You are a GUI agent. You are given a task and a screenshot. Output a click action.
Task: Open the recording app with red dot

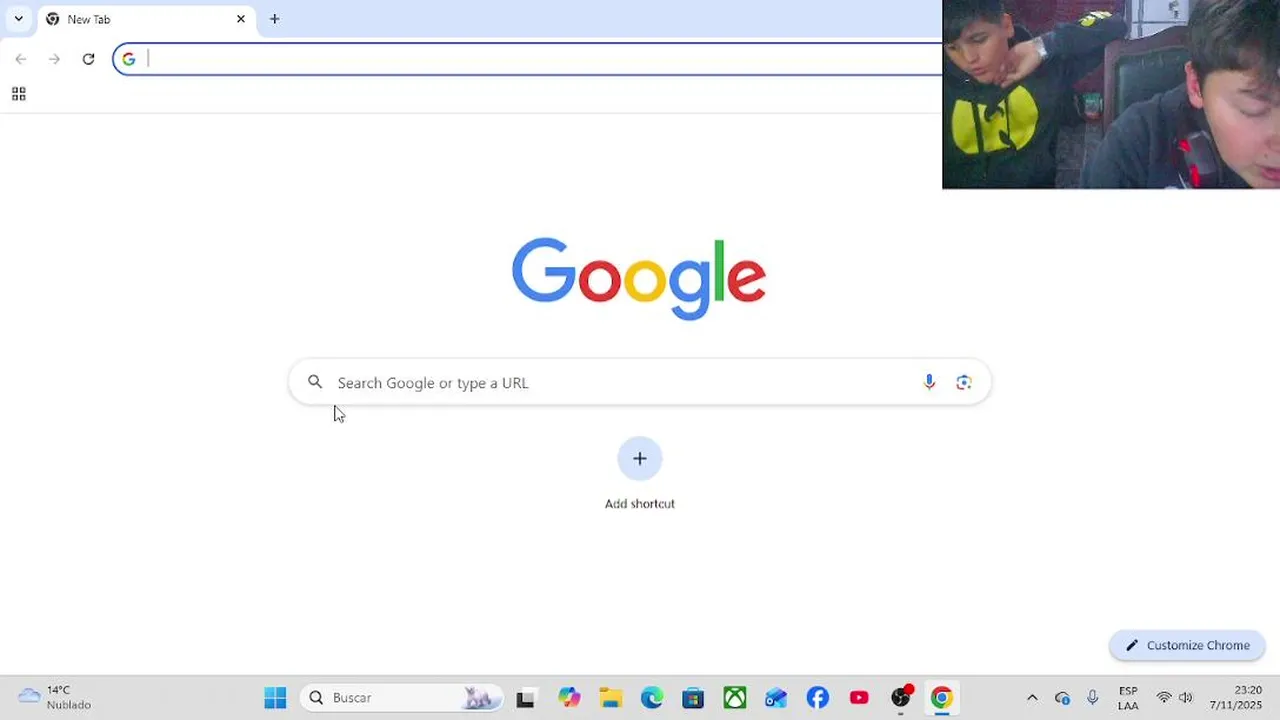(x=901, y=698)
